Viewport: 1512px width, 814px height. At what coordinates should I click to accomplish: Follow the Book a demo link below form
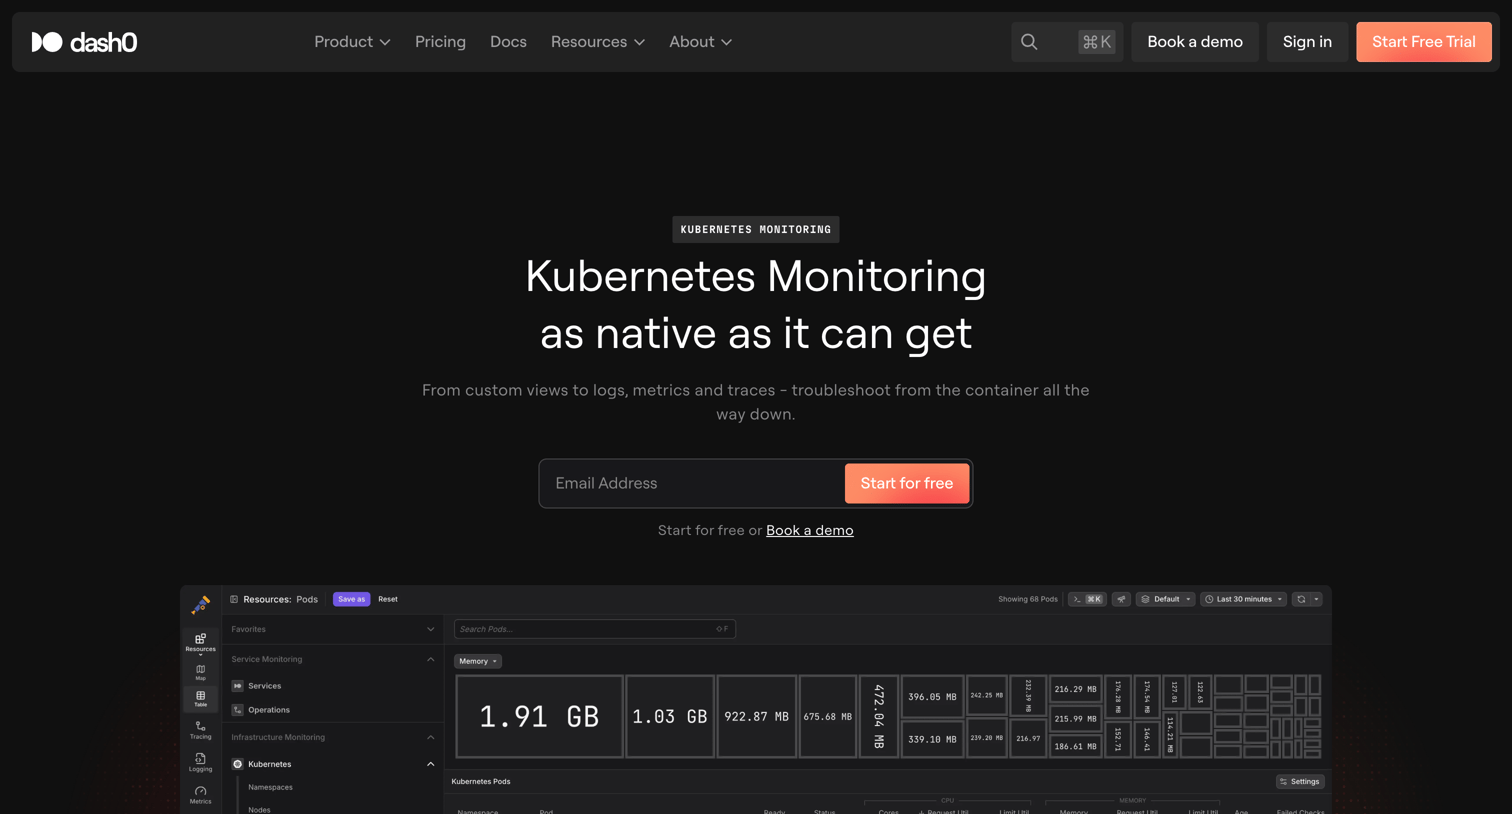tap(809, 530)
